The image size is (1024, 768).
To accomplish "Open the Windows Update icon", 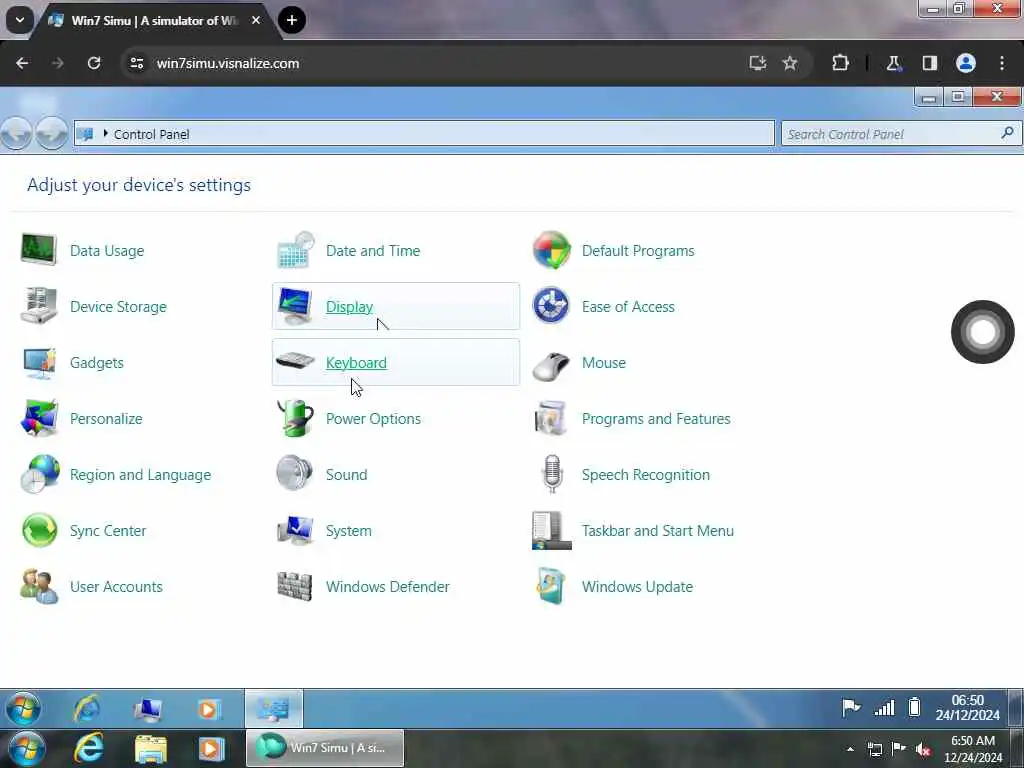I will 551,586.
